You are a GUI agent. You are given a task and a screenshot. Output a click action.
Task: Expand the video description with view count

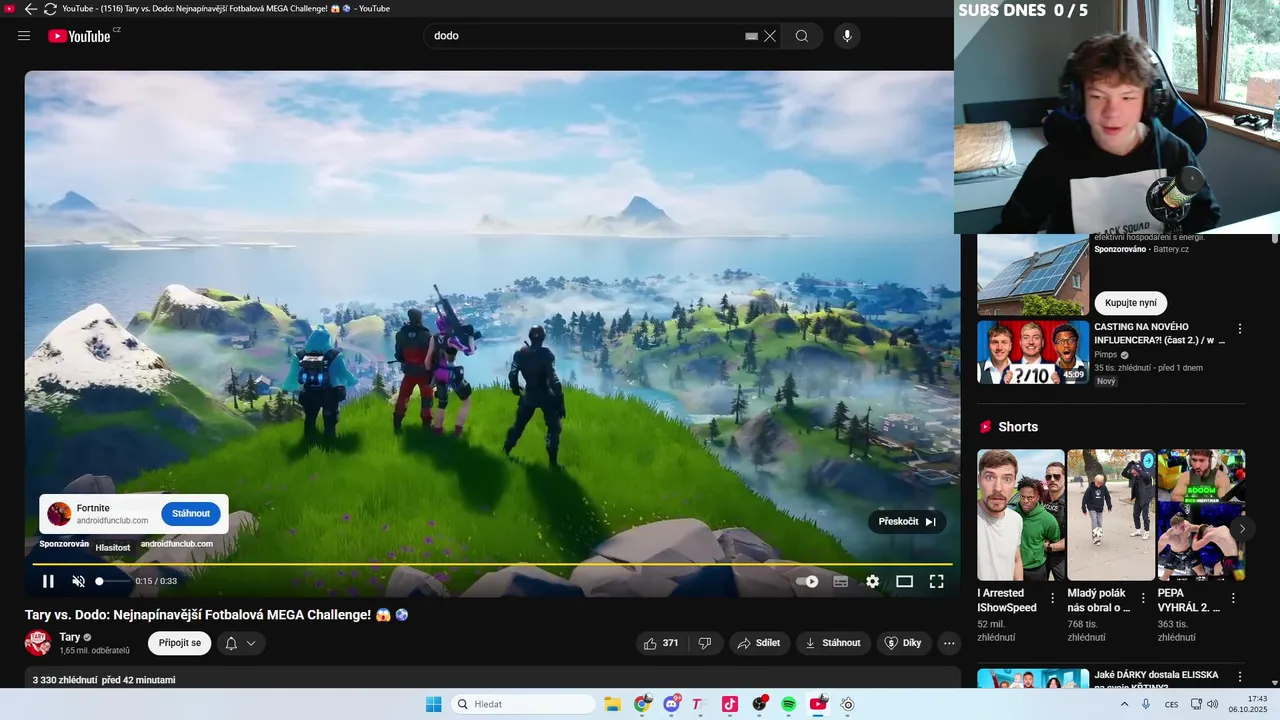coord(104,680)
